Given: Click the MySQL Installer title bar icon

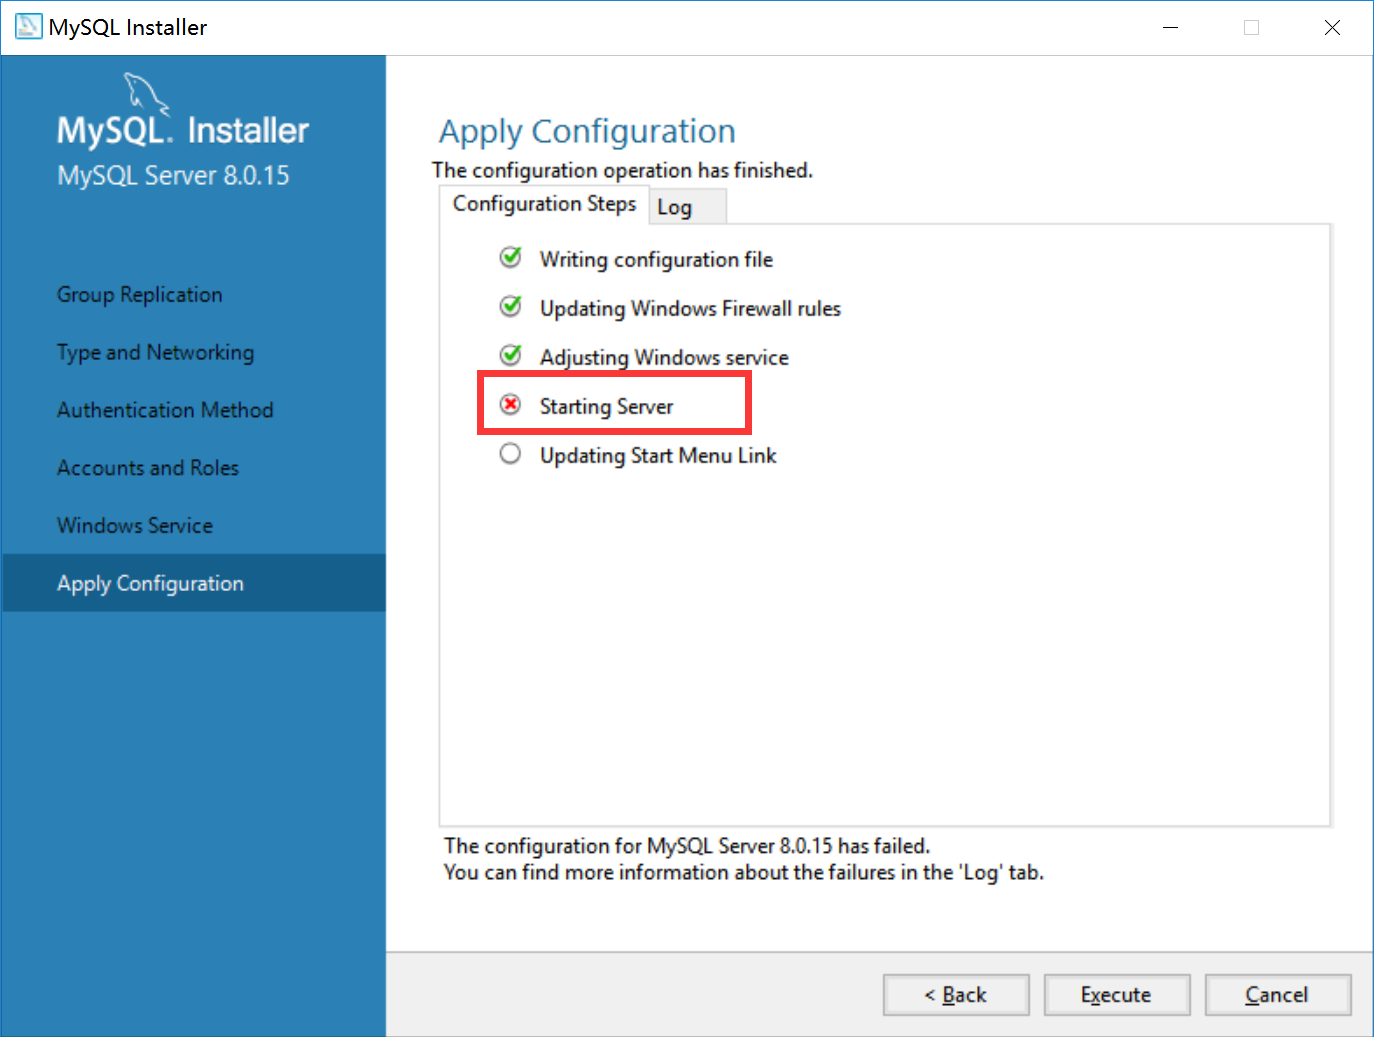Looking at the screenshot, I should click(x=27, y=26).
